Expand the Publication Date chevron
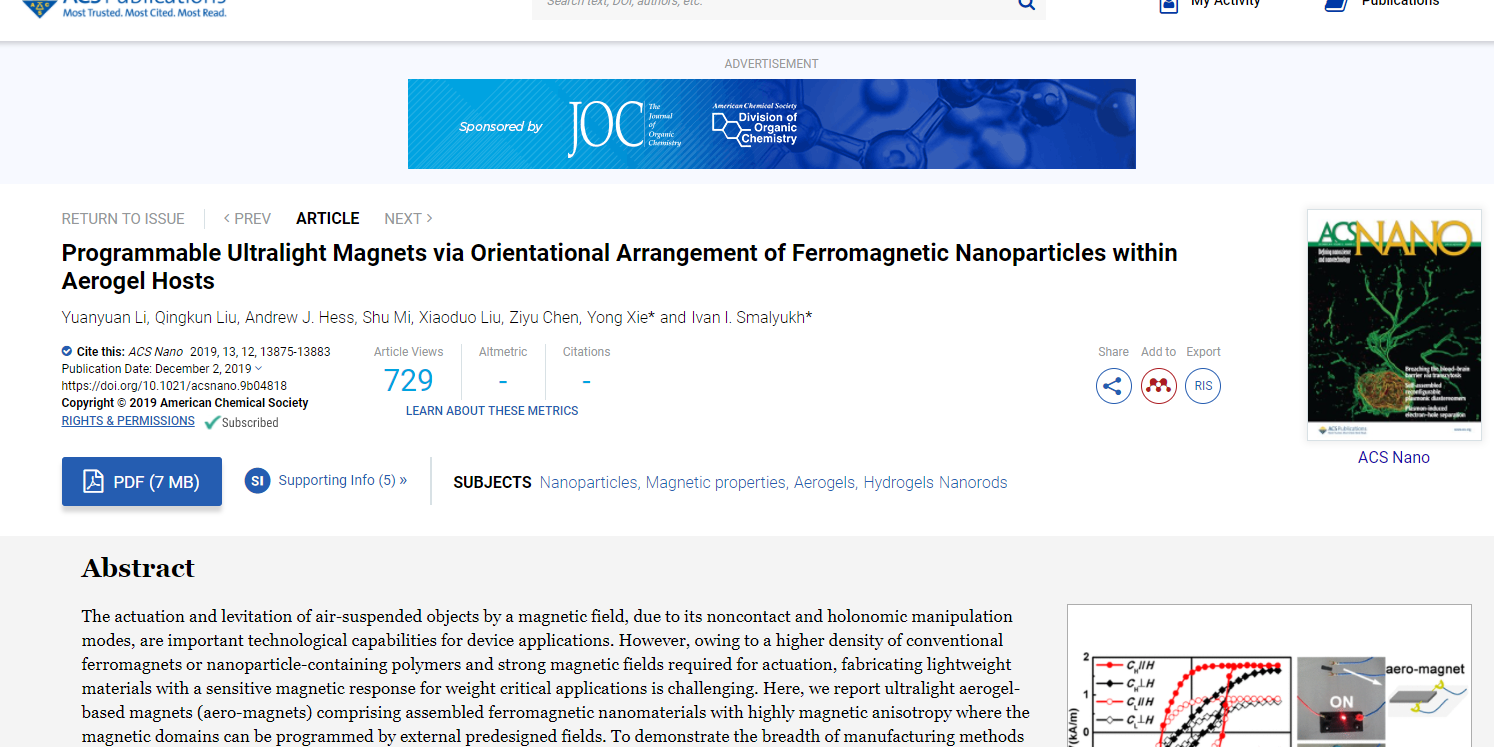The width and height of the screenshot is (1494, 747). [x=259, y=369]
